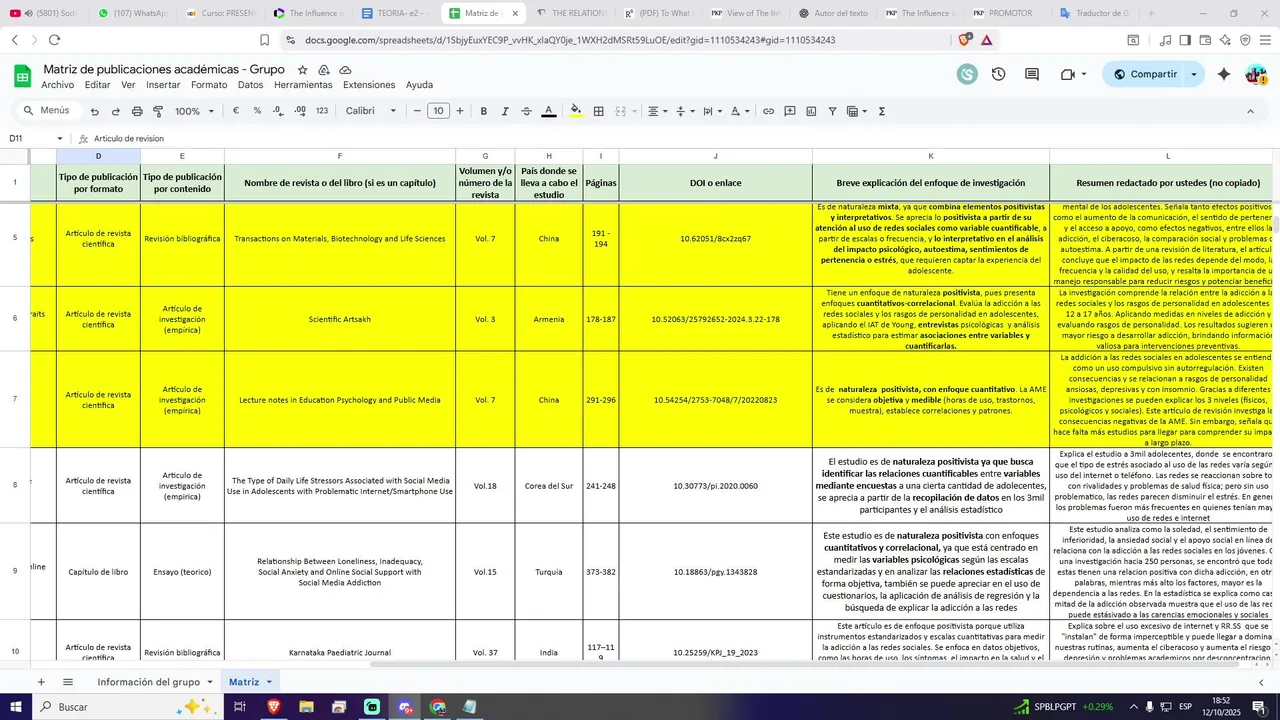
Task: Collapse the menus with the chevron at toolbar end
Action: click(x=1250, y=111)
